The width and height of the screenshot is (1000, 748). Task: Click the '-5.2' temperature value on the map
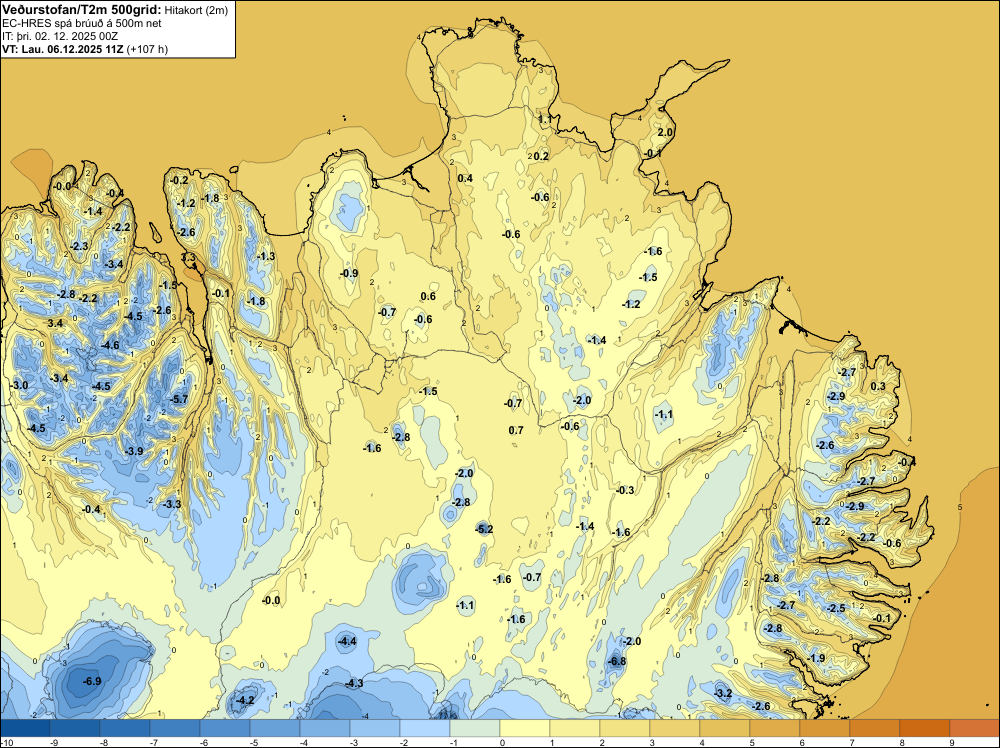pyautogui.click(x=484, y=529)
